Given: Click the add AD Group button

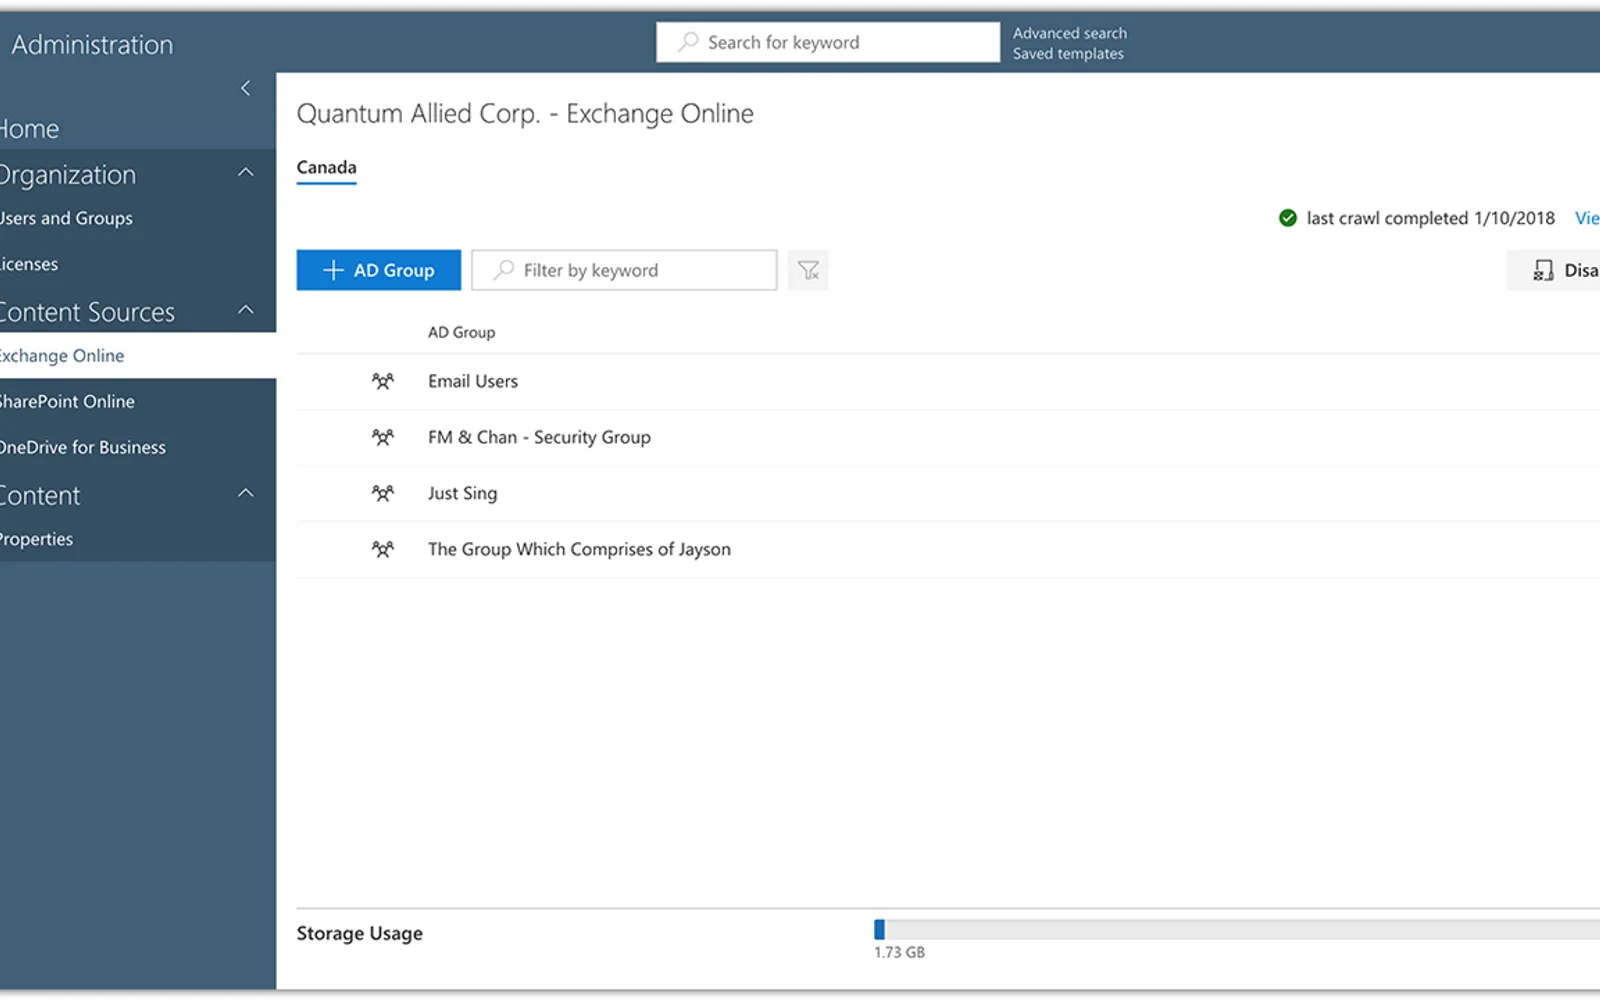Looking at the screenshot, I should coord(379,270).
